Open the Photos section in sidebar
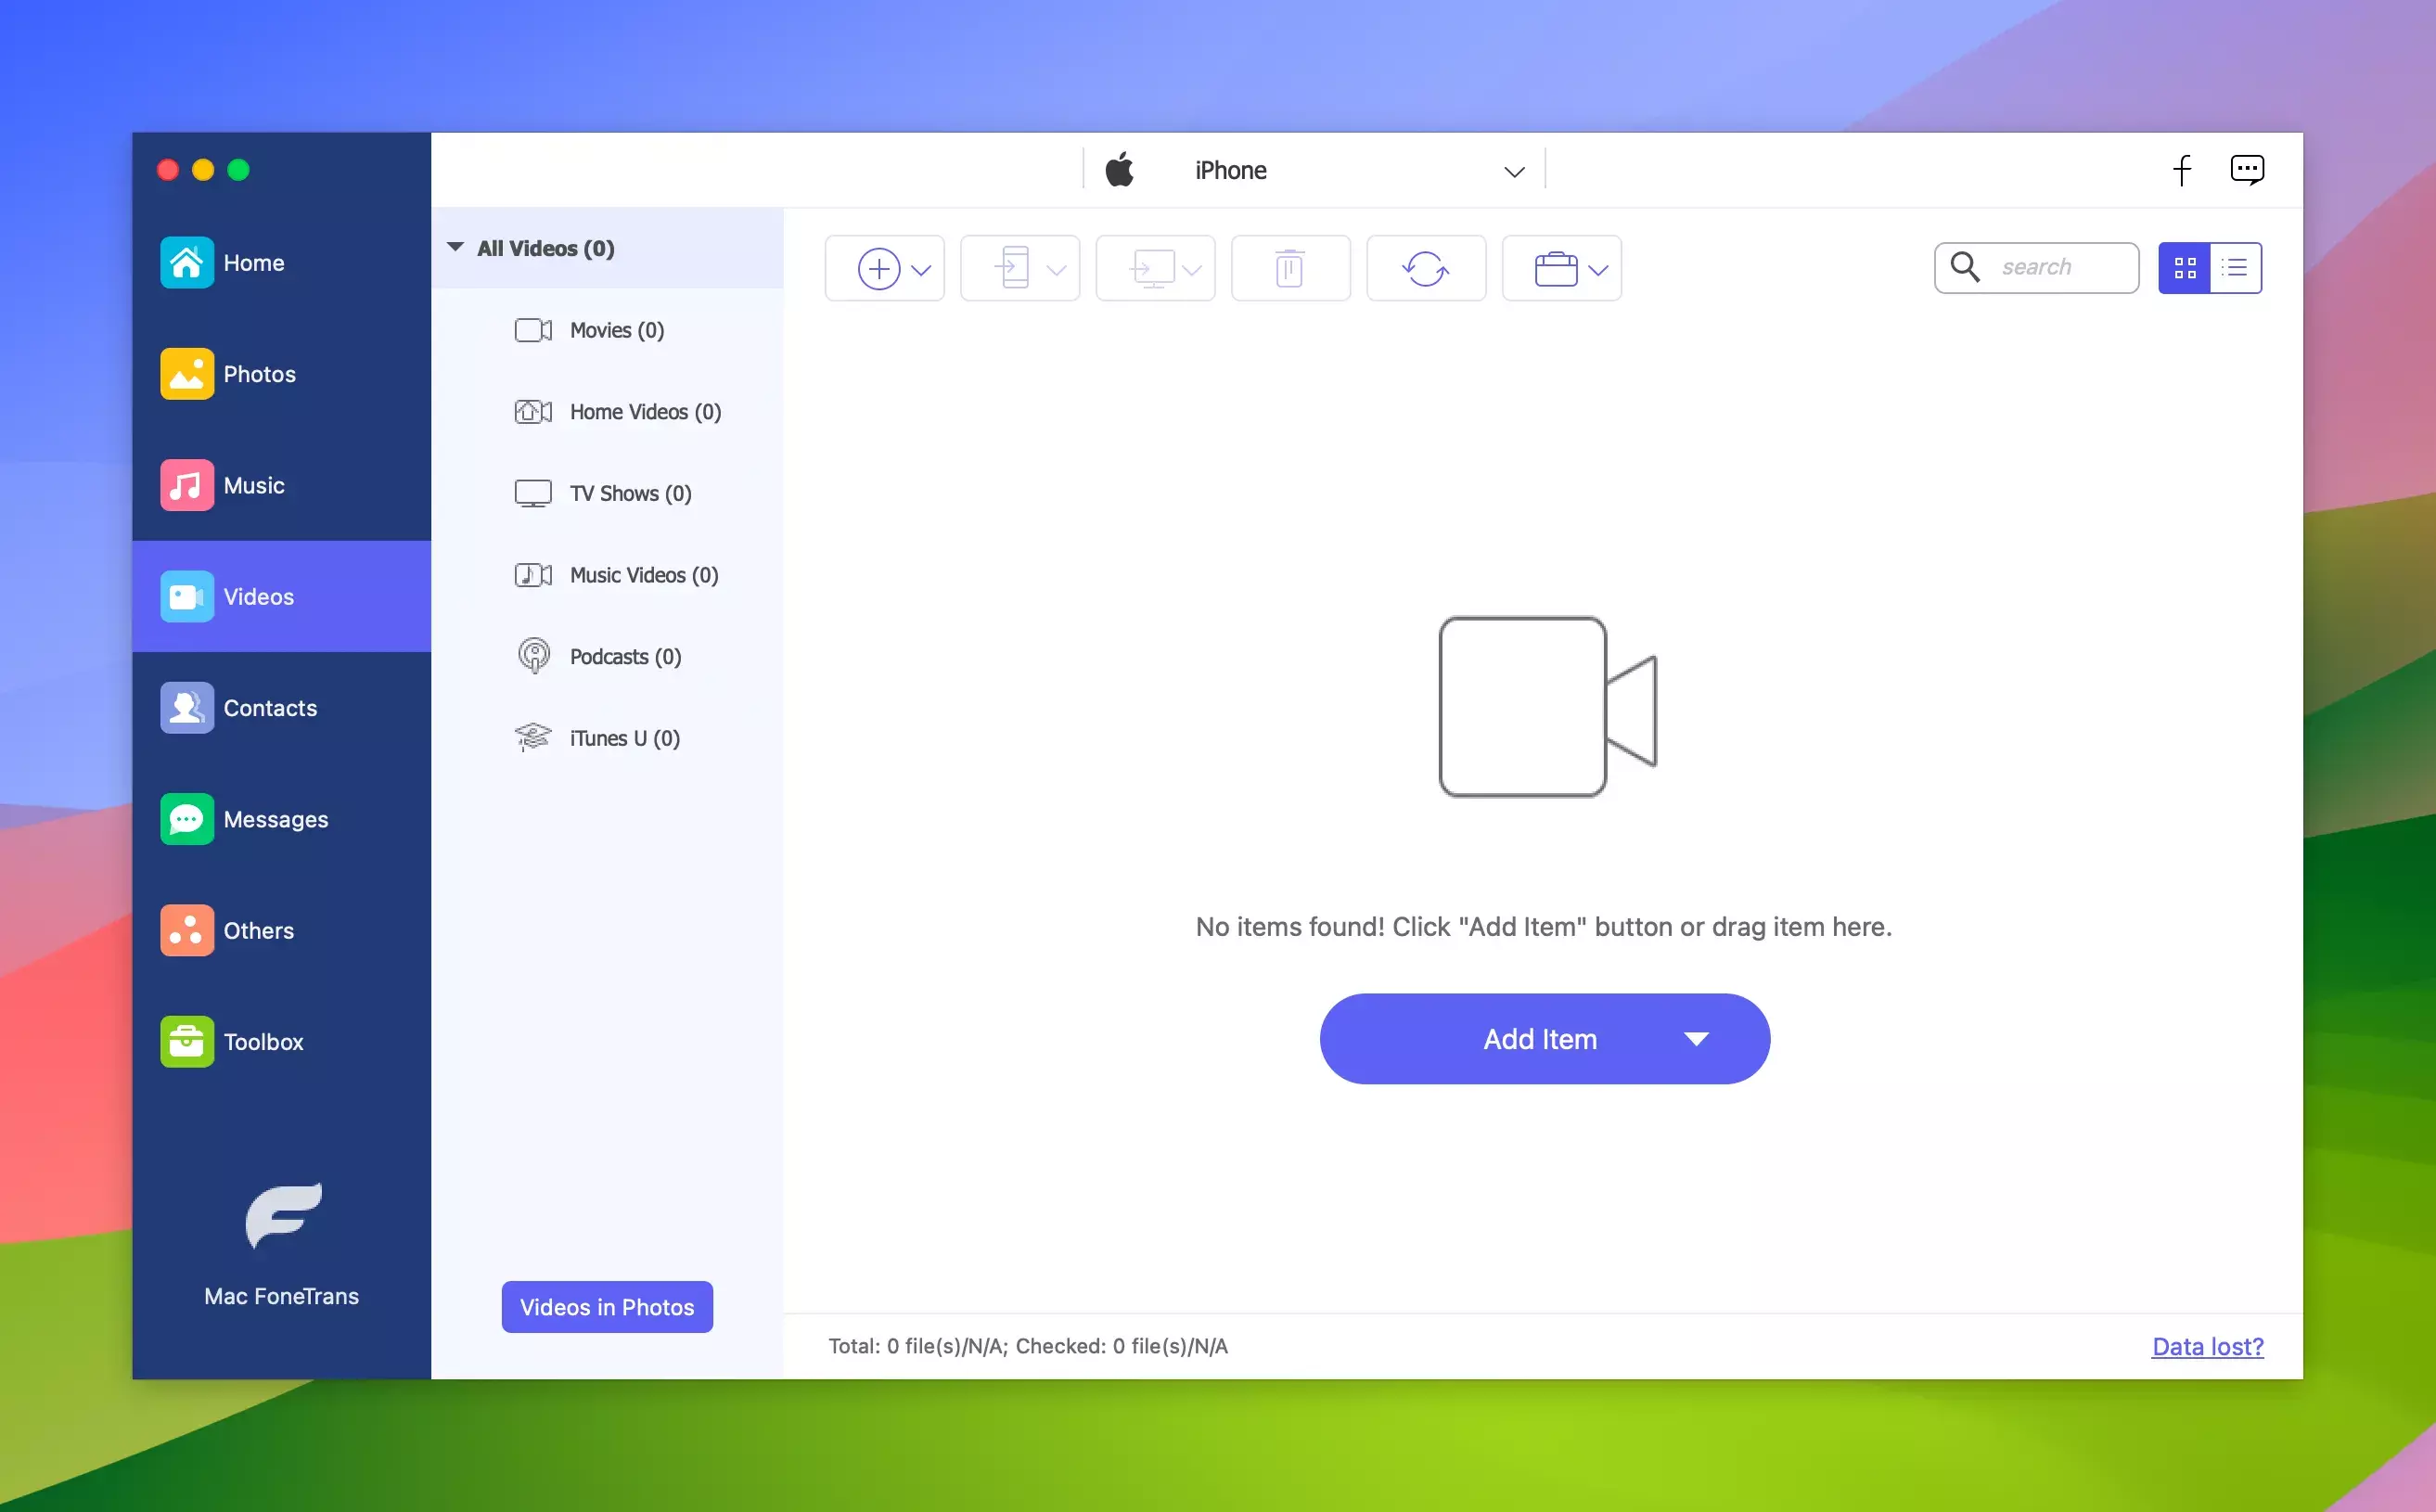Image resolution: width=2436 pixels, height=1512 pixels. pyautogui.click(x=258, y=374)
